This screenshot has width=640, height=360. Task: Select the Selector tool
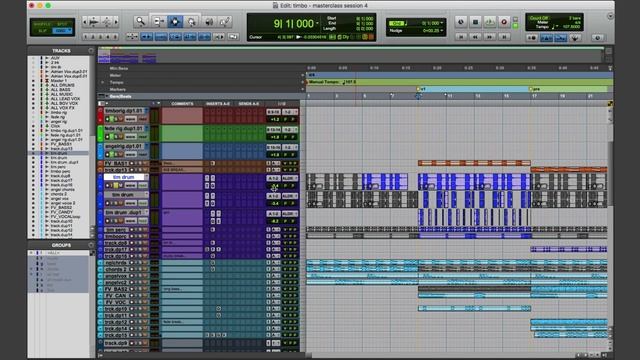click(x=175, y=21)
